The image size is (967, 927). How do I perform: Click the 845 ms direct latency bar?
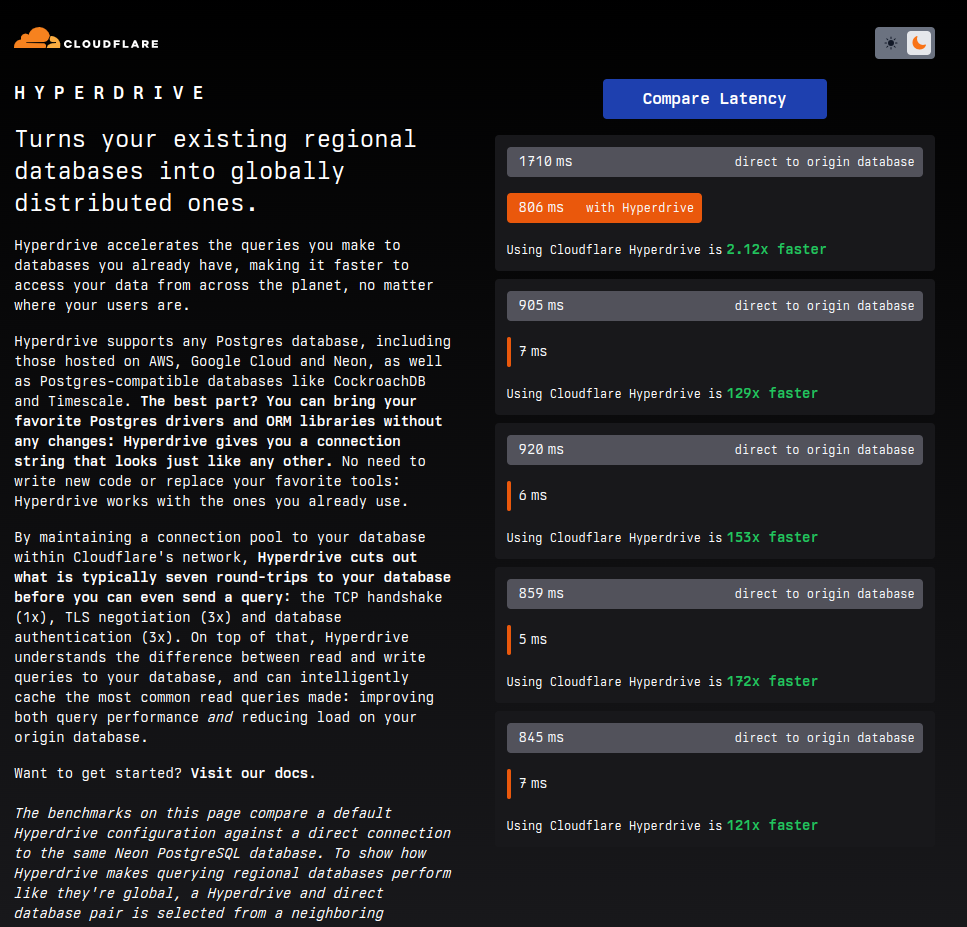point(714,738)
